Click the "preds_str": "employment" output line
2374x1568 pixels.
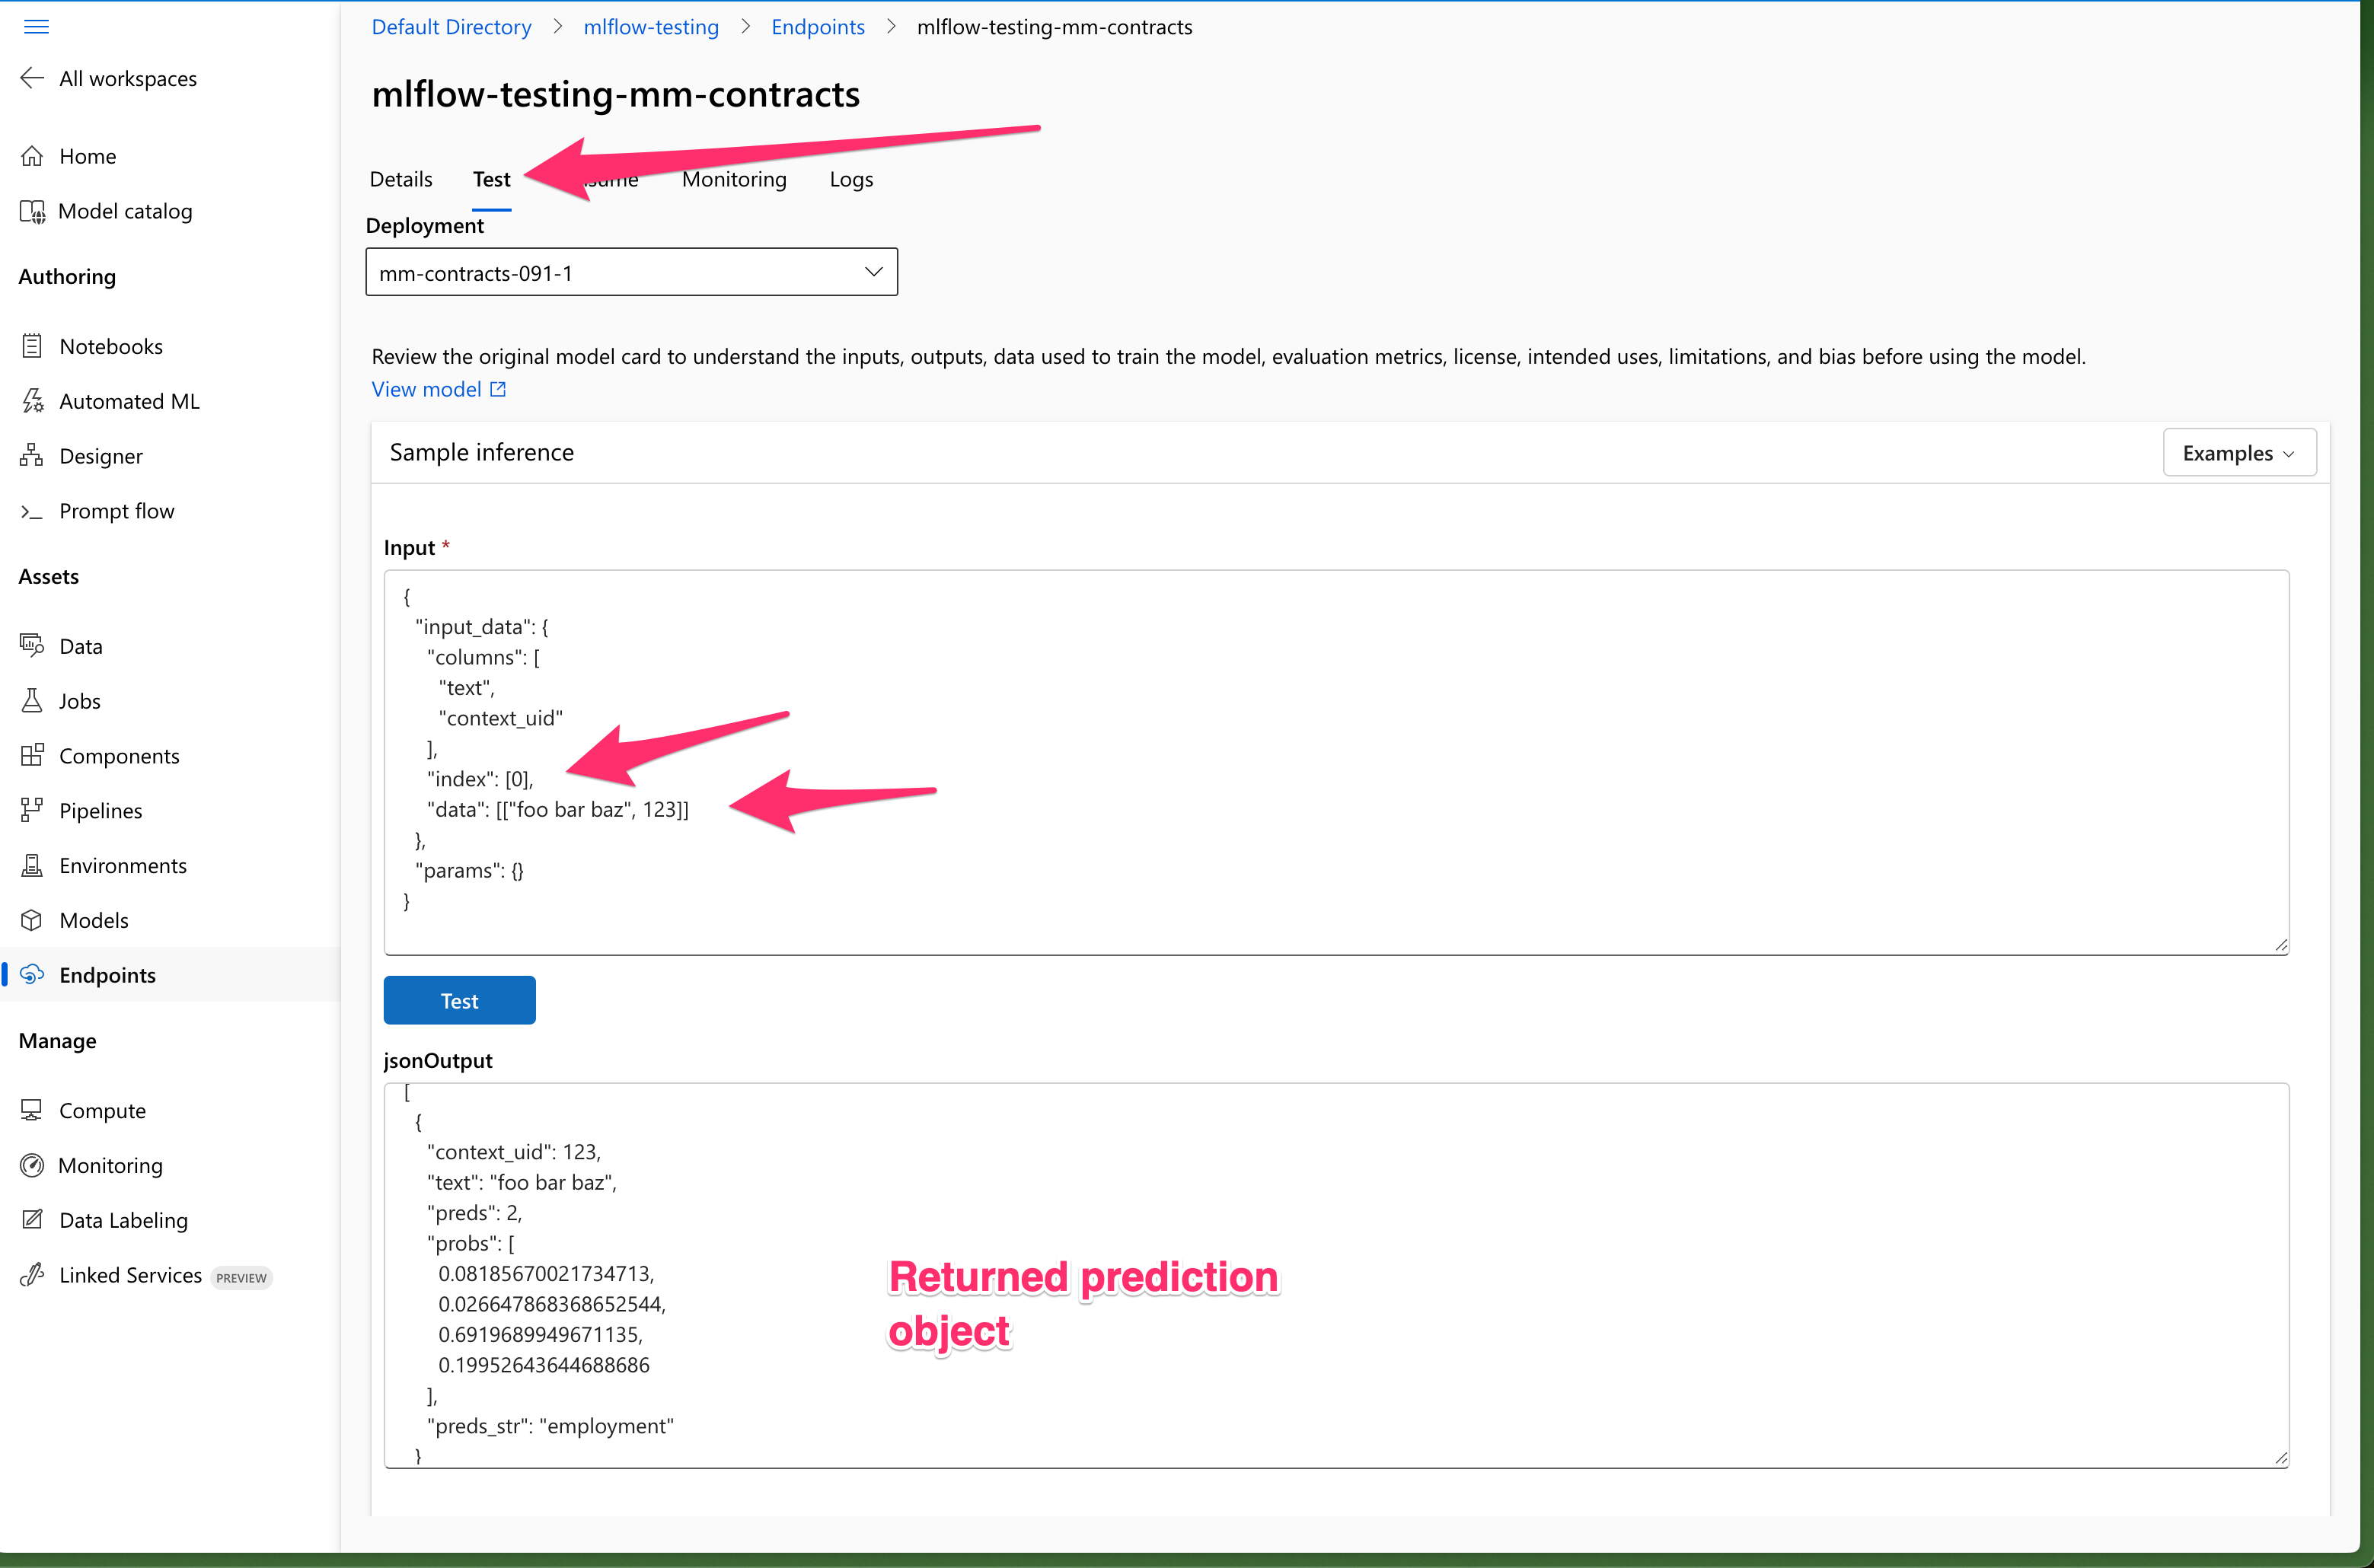pyautogui.click(x=550, y=1426)
